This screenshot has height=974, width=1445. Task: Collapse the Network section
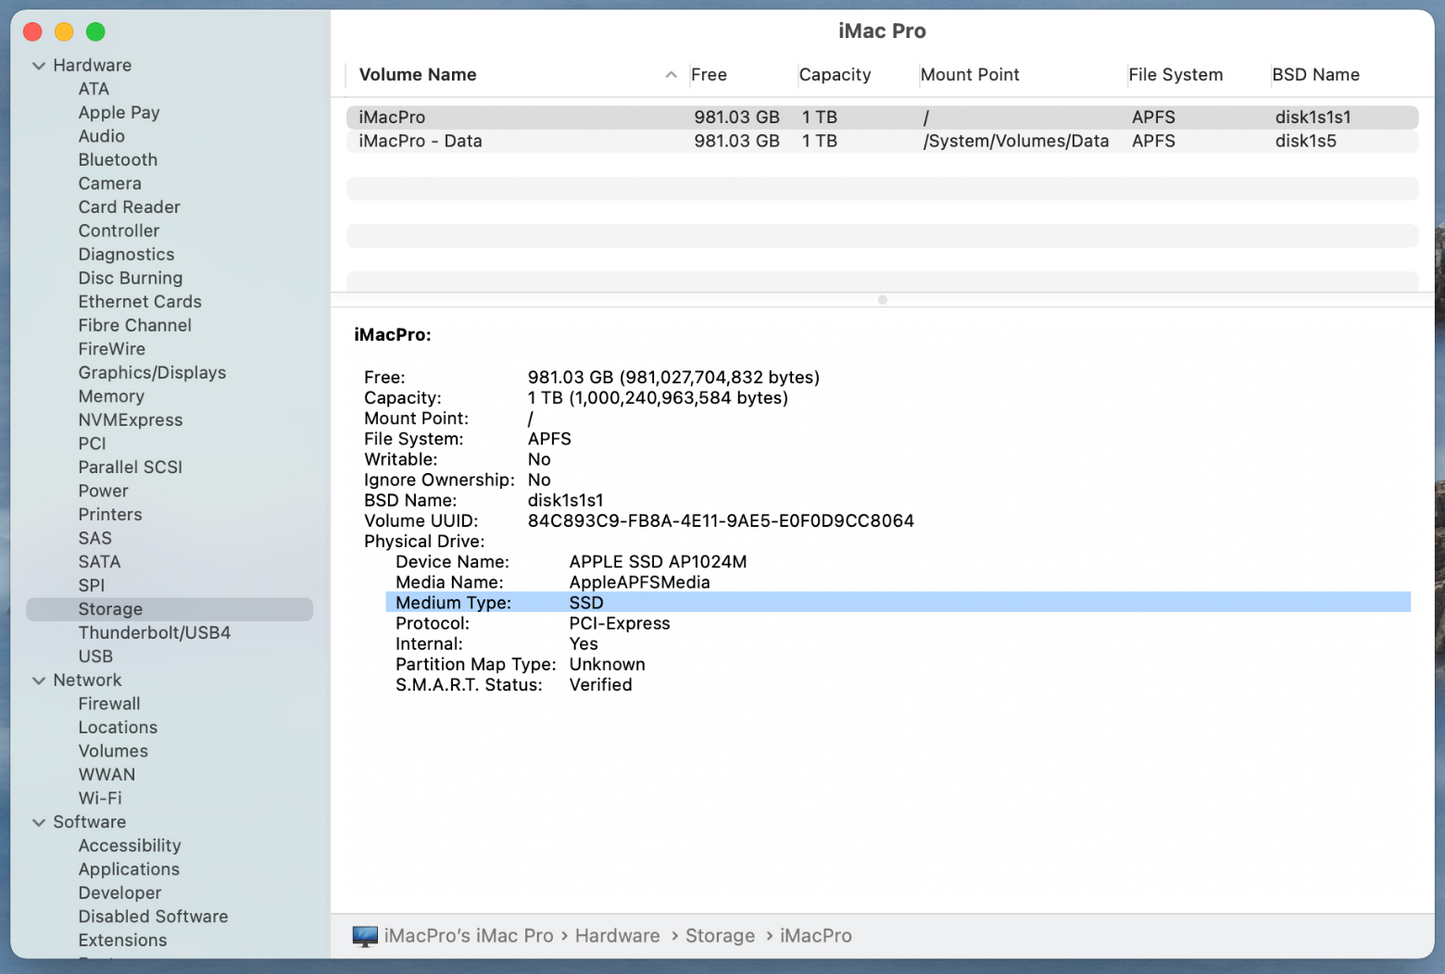[39, 681]
